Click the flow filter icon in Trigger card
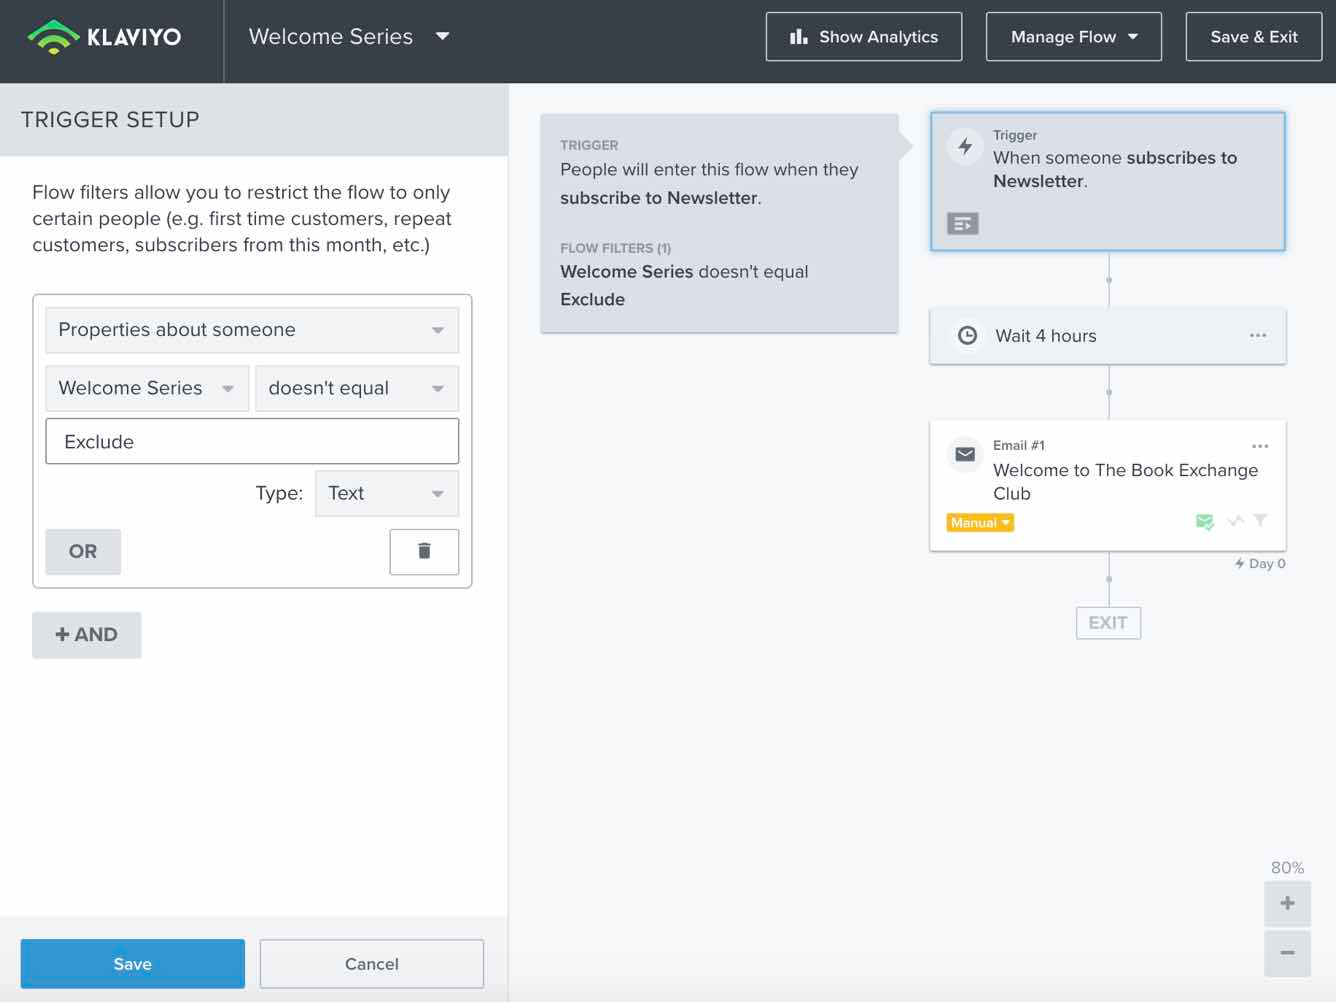The height and width of the screenshot is (1002, 1336). click(963, 224)
